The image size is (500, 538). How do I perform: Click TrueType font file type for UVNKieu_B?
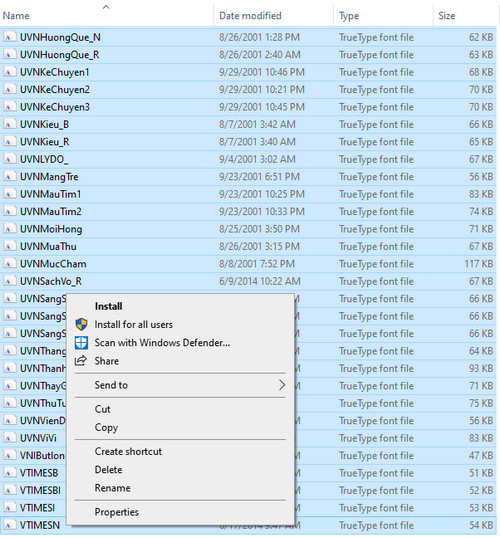tap(376, 124)
